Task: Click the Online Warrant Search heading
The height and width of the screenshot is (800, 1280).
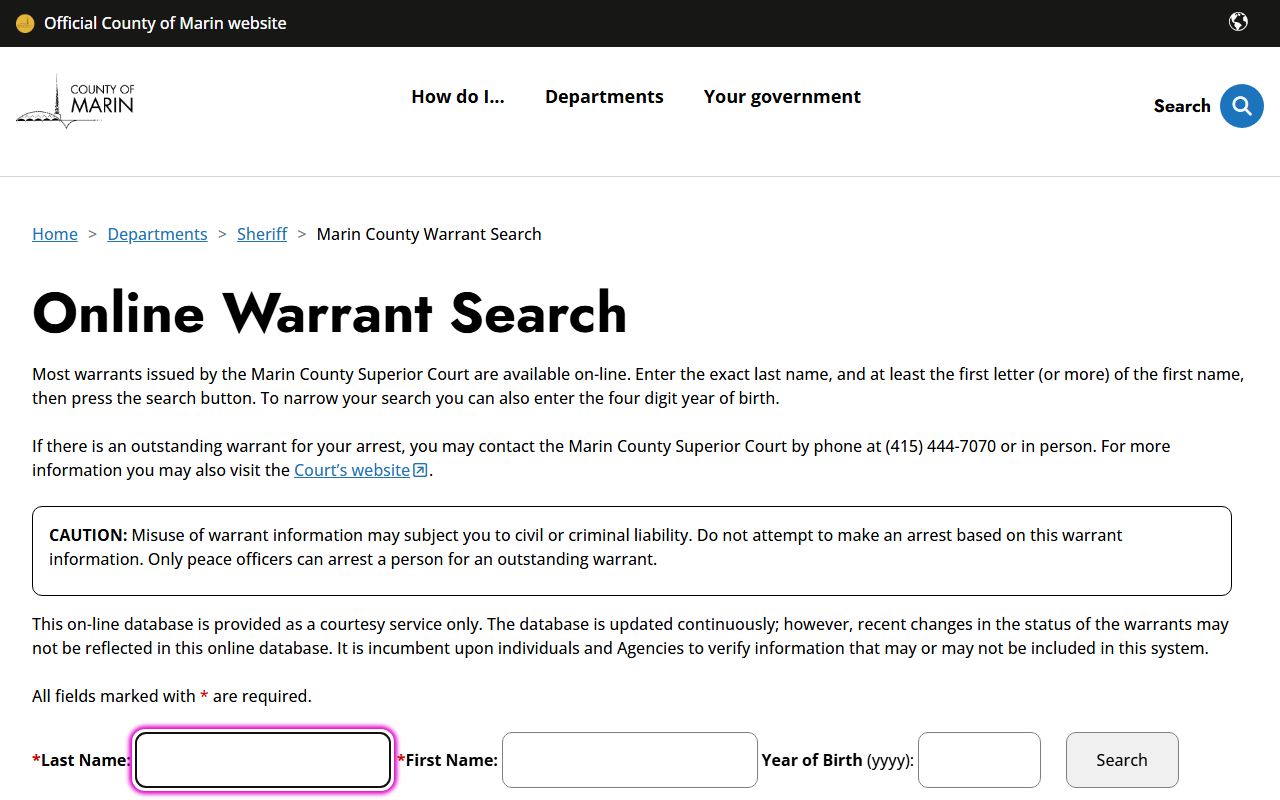Action: point(330,312)
